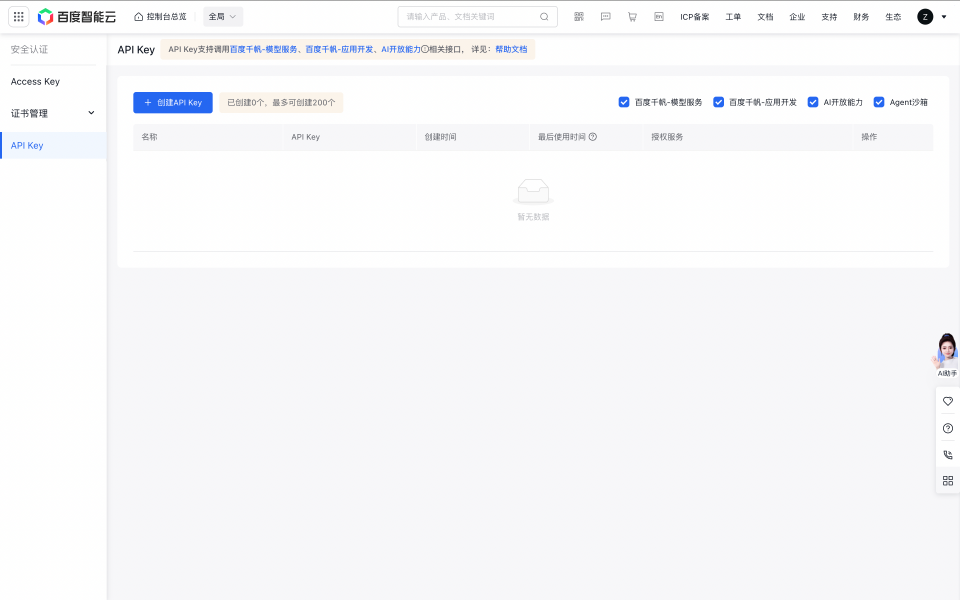This screenshot has width=960, height=600.
Task: Open AI开放能力 link in notice
Action: click(x=400, y=50)
